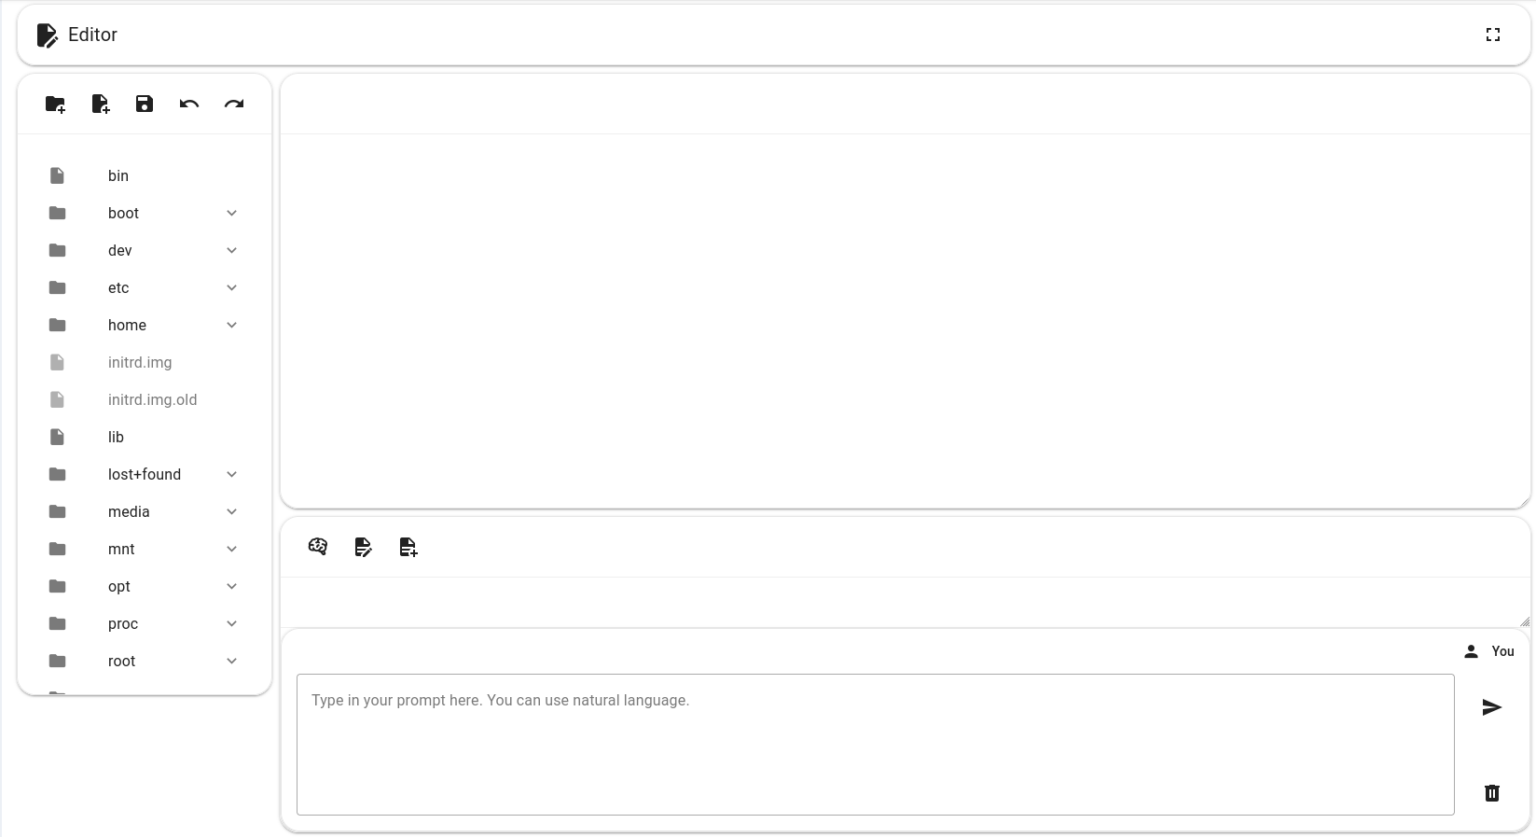
Task: Save the file using the floppy icon
Action: click(144, 104)
